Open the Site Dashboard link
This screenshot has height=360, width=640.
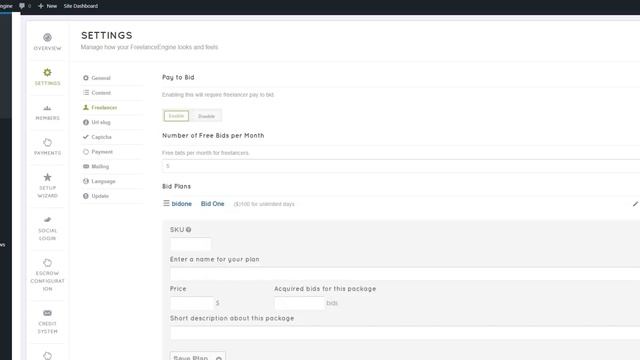(80, 6)
